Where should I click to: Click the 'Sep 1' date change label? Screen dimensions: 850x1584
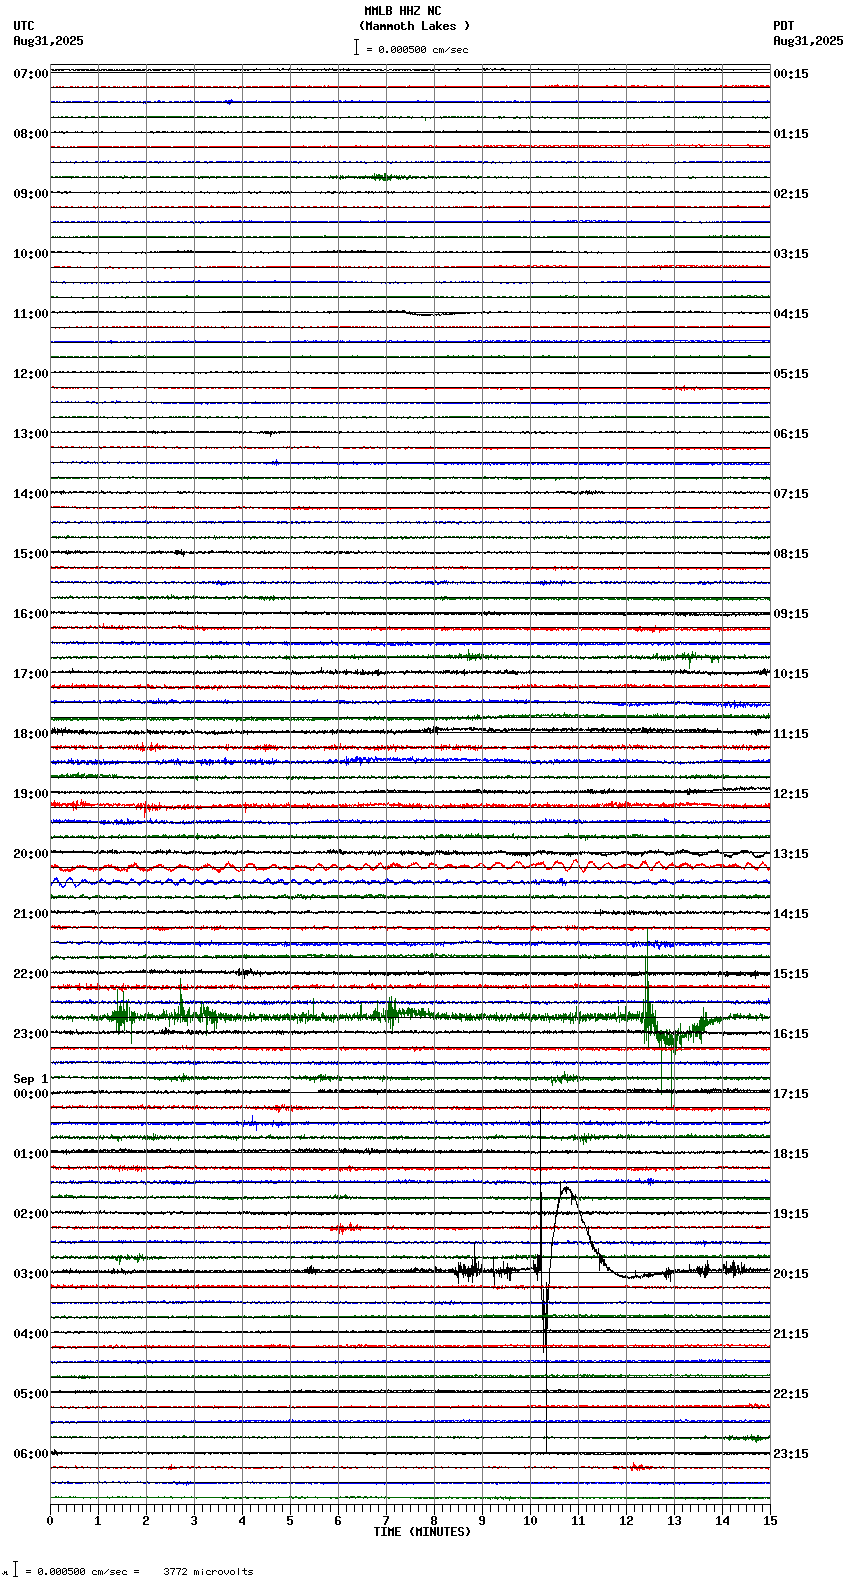31,1079
